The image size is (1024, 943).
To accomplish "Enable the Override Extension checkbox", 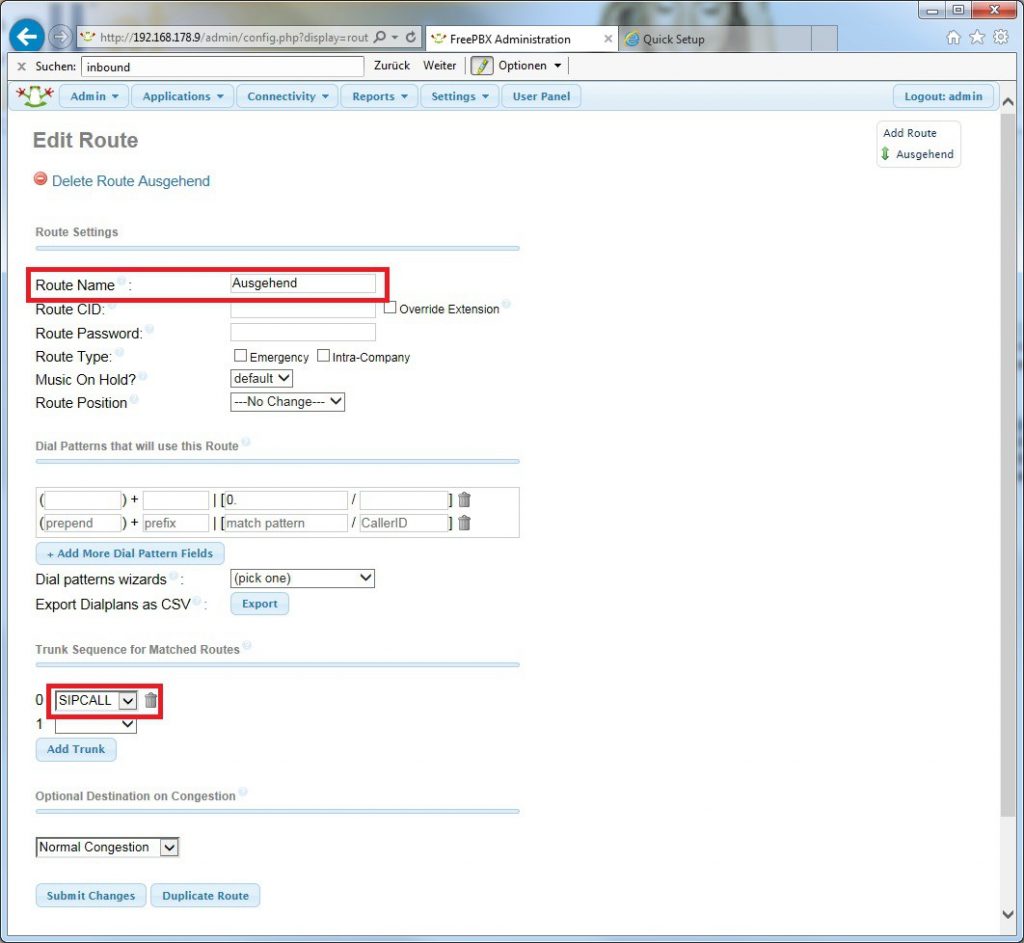I will [390, 308].
